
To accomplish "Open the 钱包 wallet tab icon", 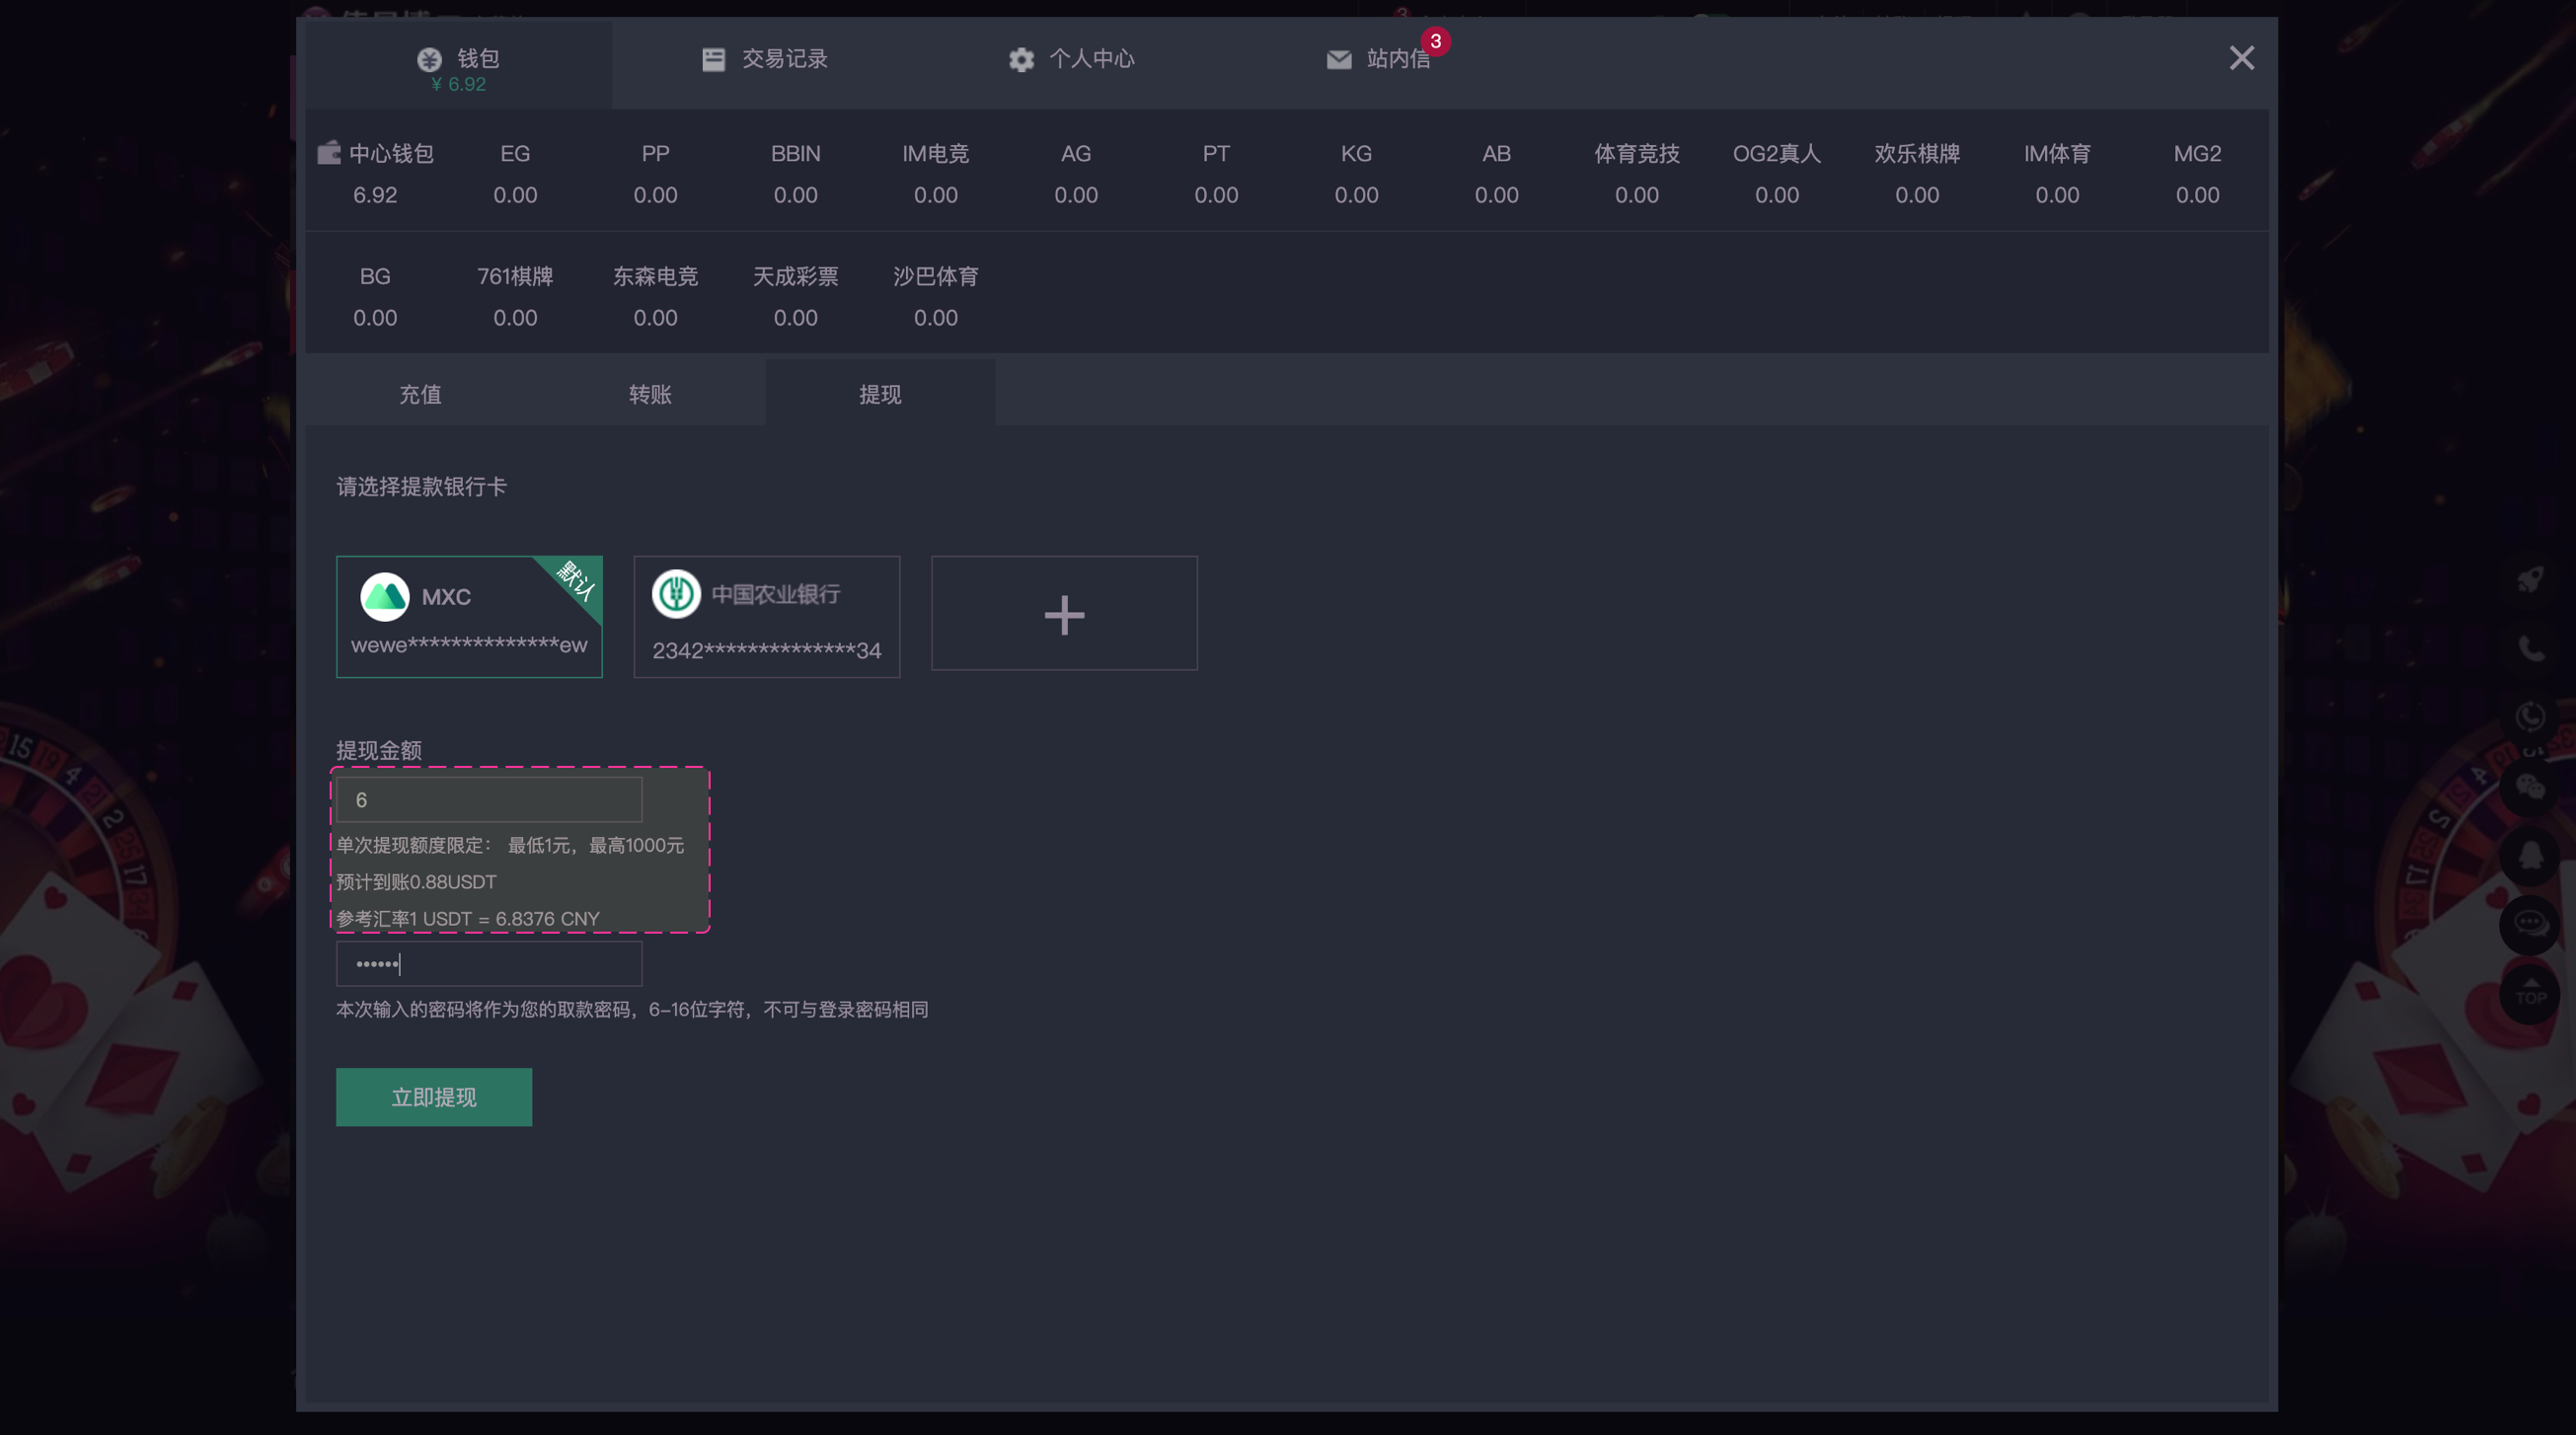I will [x=429, y=59].
